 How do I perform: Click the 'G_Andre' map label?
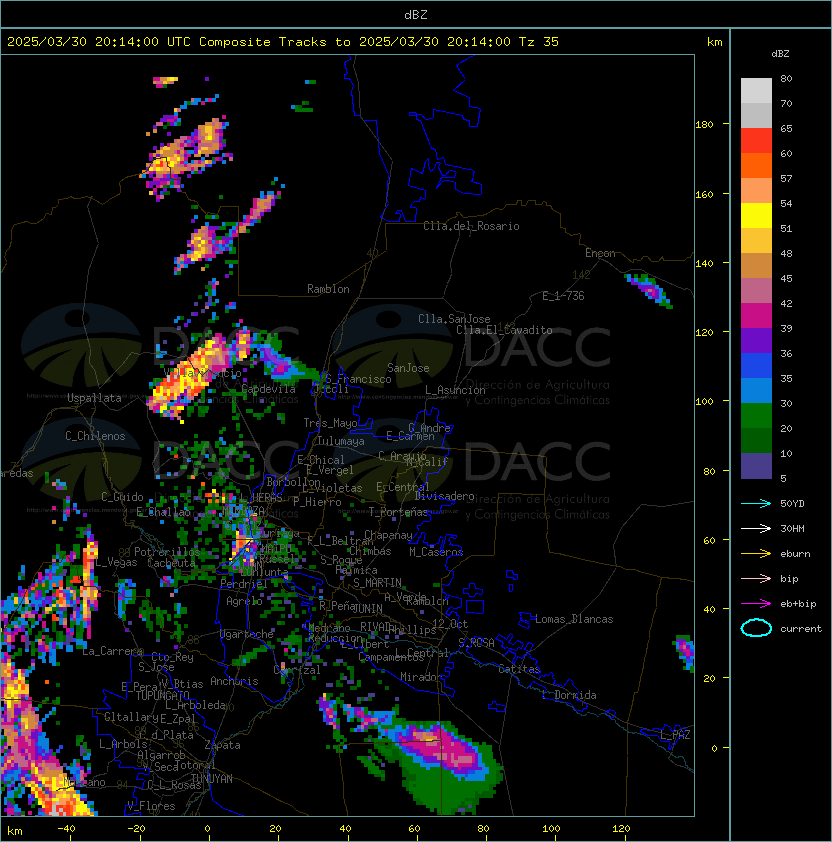(429, 428)
